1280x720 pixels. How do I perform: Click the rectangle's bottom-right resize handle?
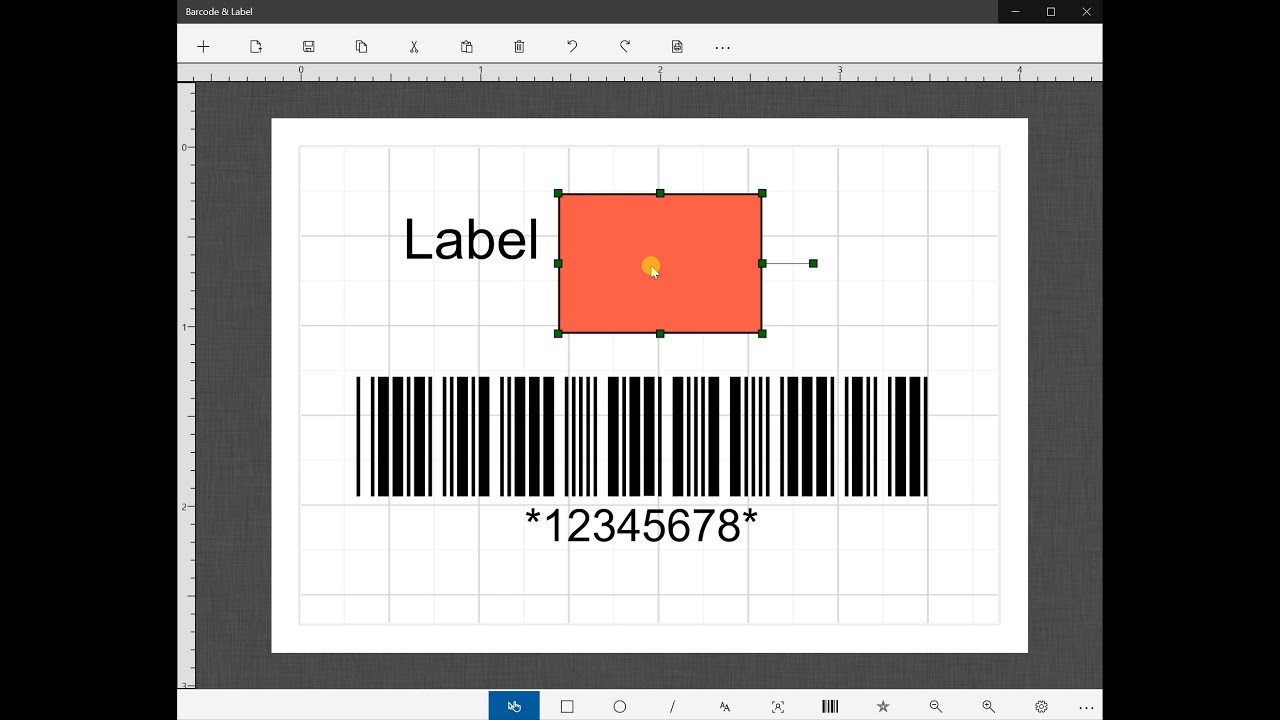click(x=763, y=334)
